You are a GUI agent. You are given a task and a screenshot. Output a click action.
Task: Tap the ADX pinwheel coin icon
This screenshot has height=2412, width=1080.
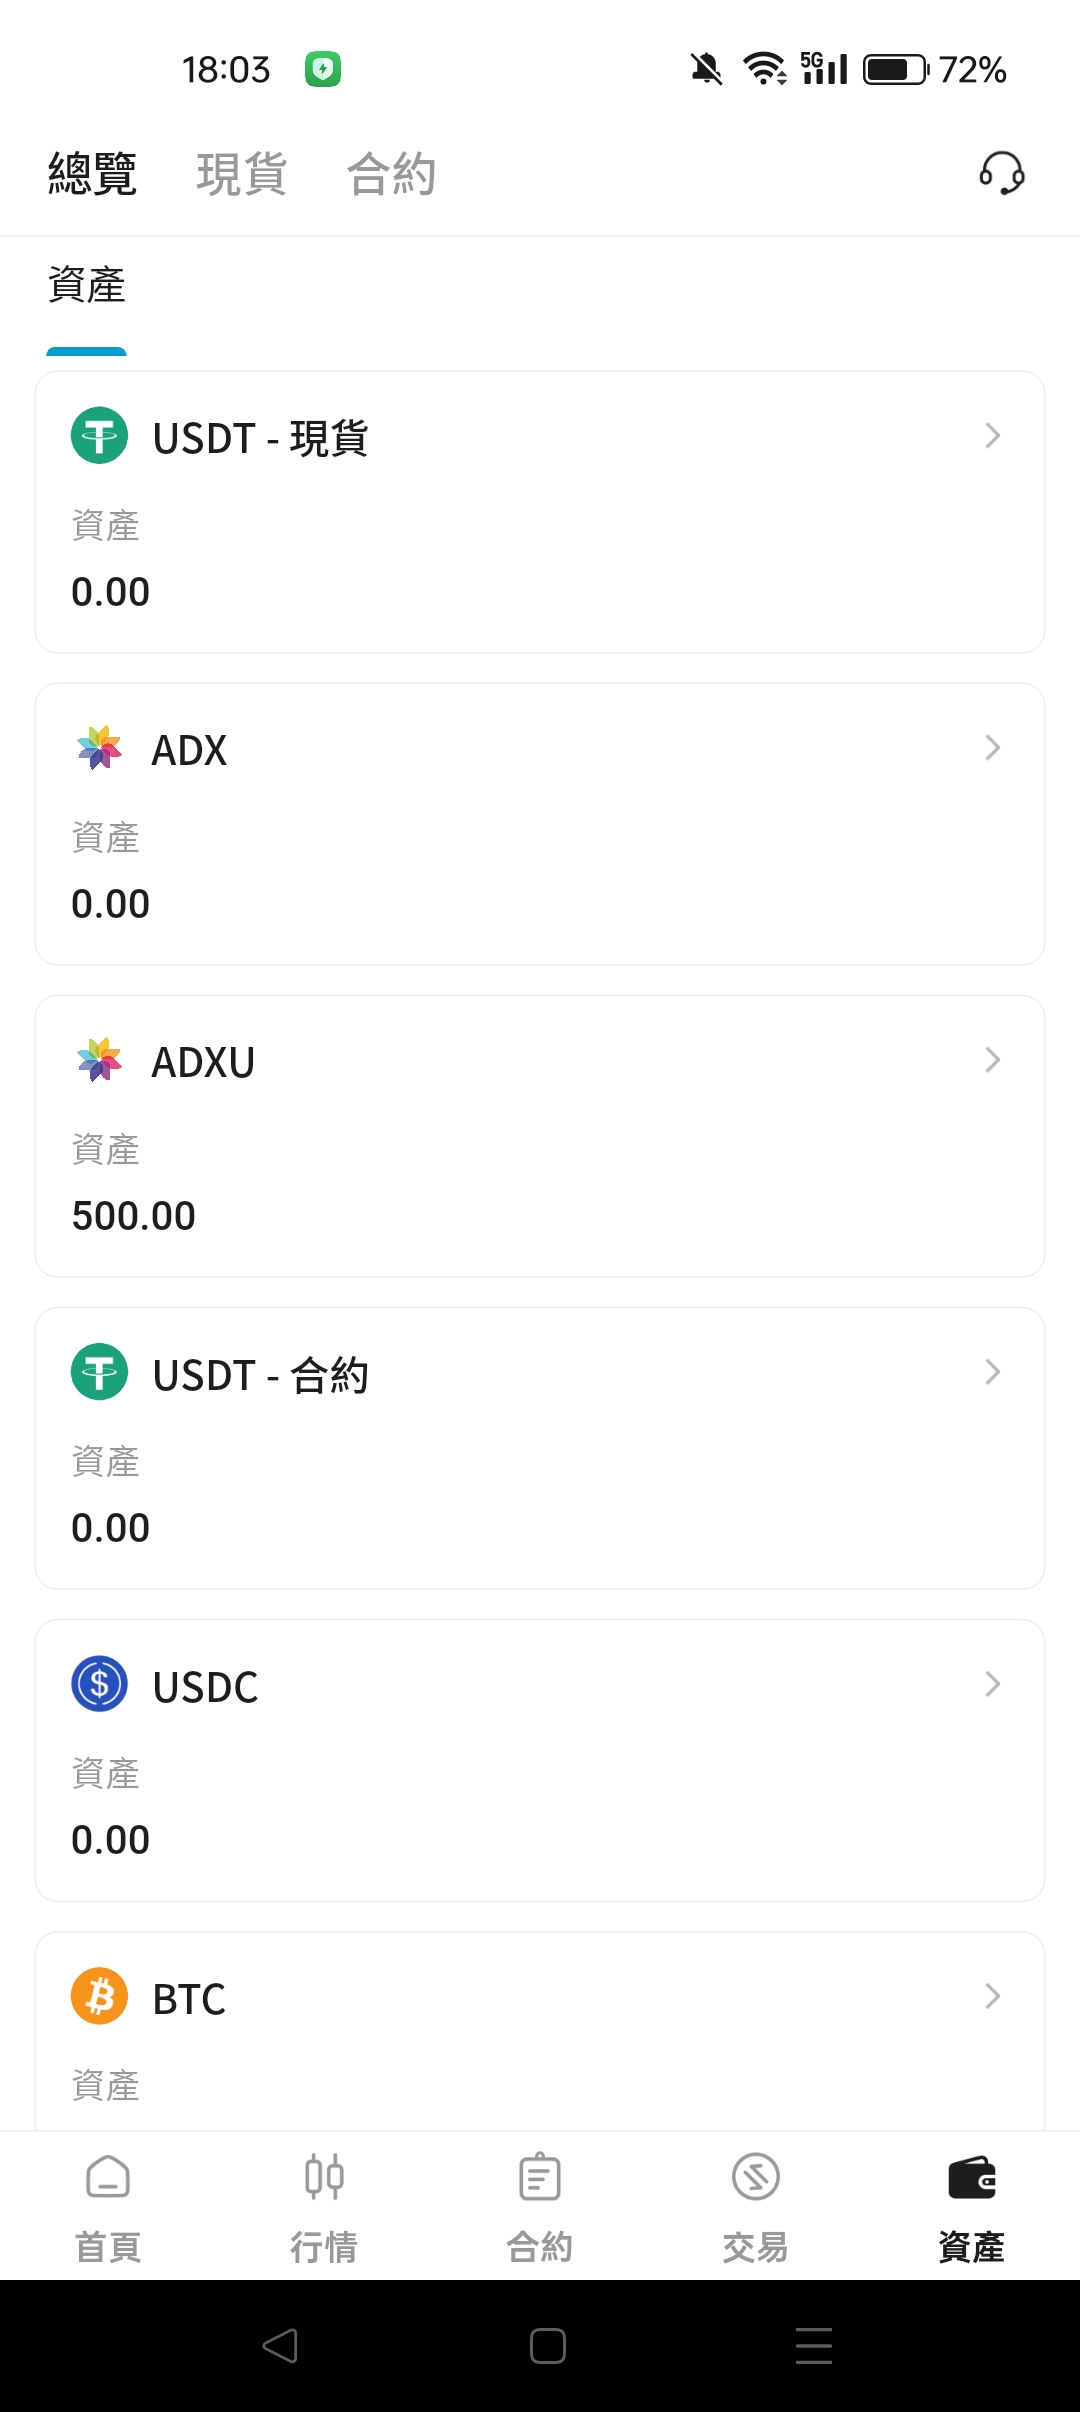point(99,748)
